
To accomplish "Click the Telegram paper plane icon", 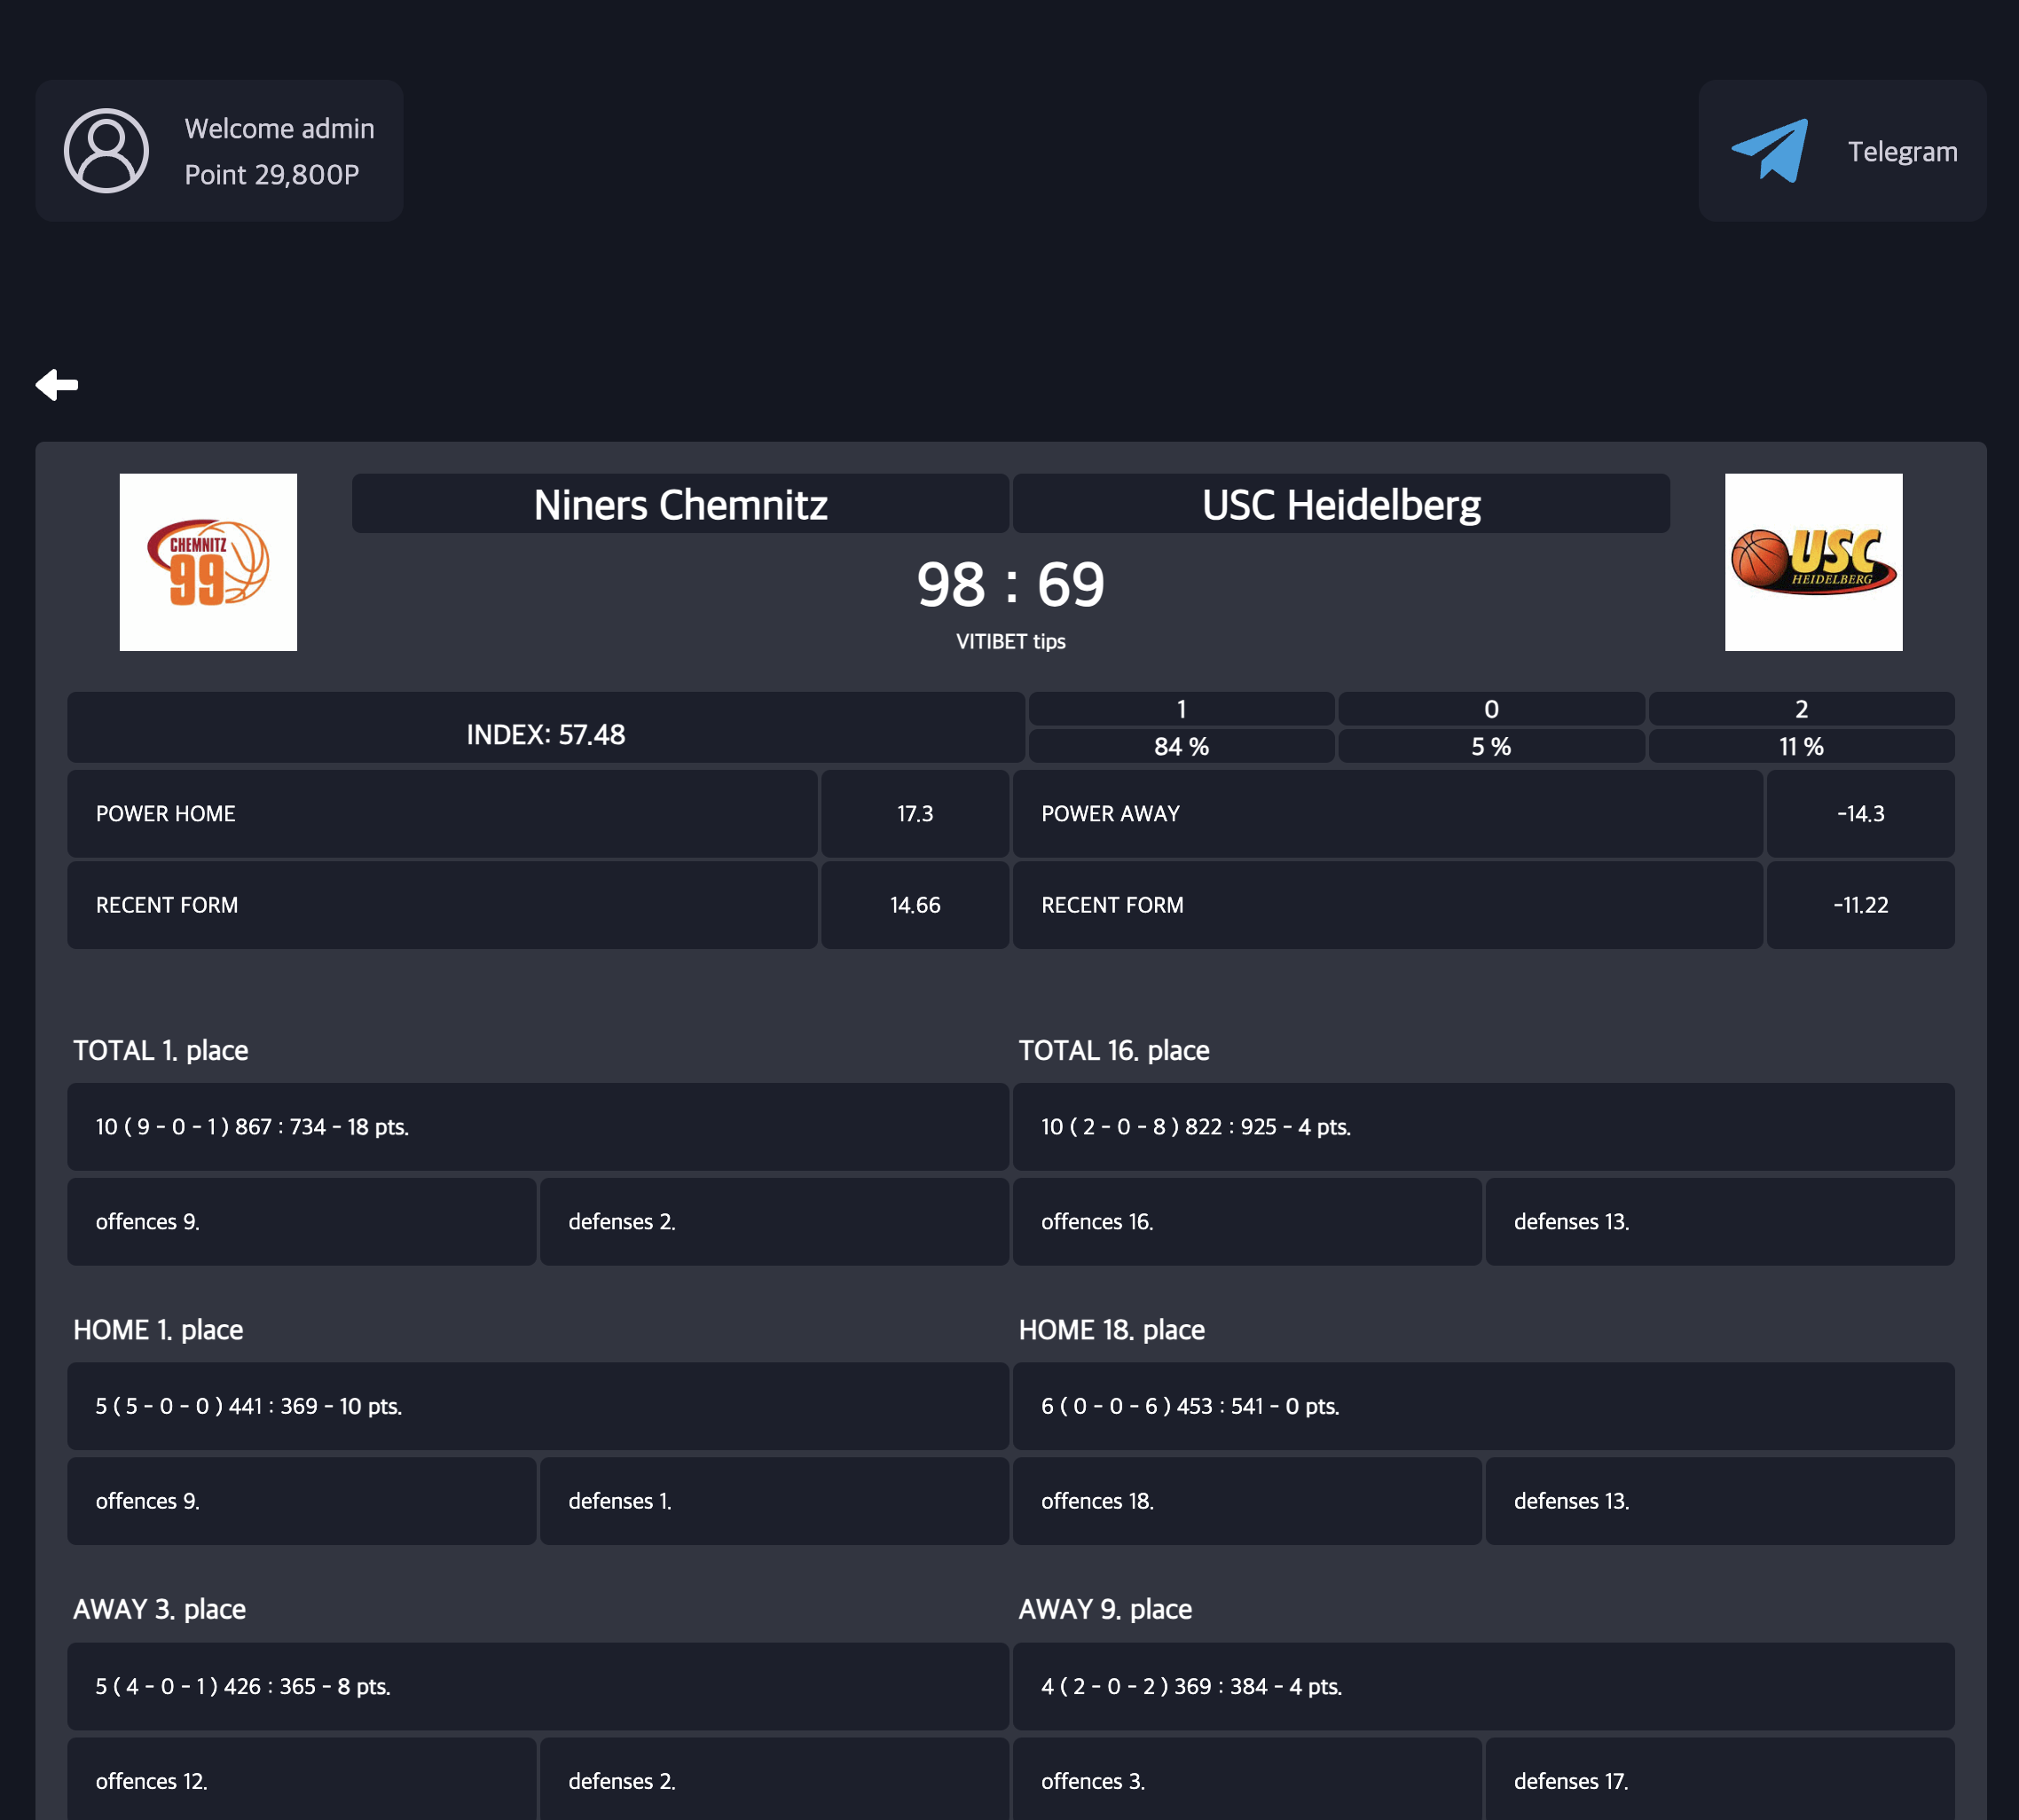I will 1770,151.
